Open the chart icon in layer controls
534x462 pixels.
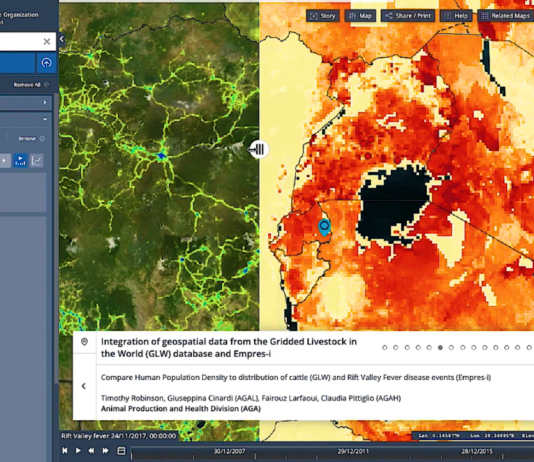pyautogui.click(x=36, y=161)
